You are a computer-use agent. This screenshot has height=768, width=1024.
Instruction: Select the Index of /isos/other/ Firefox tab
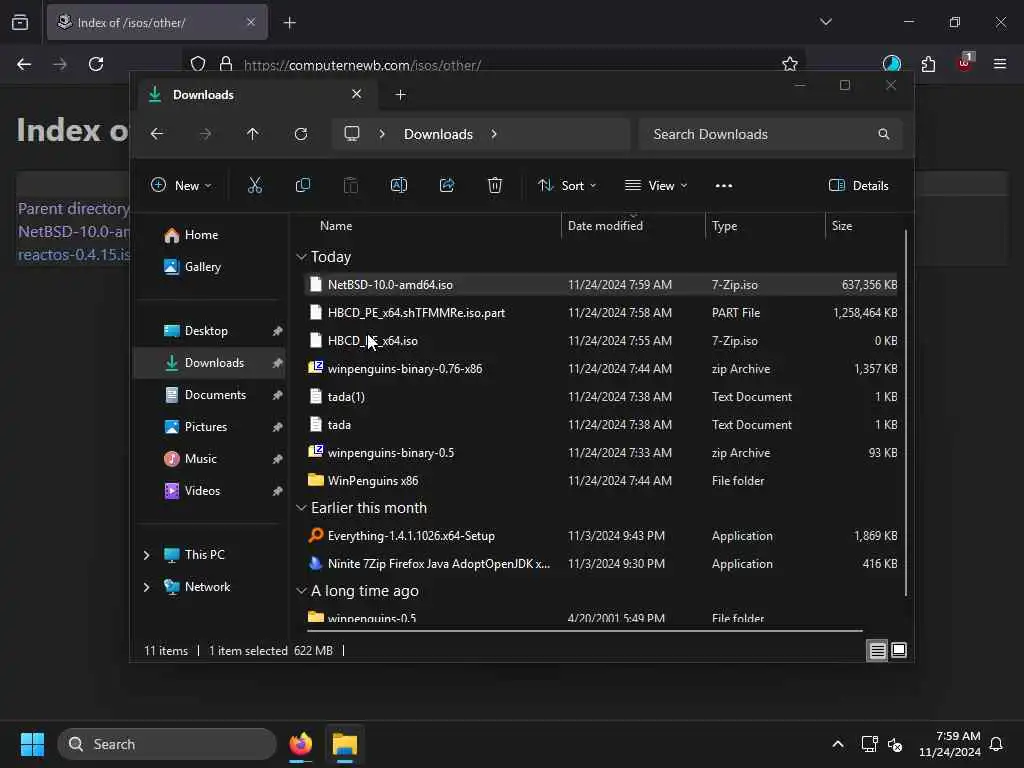click(x=157, y=22)
